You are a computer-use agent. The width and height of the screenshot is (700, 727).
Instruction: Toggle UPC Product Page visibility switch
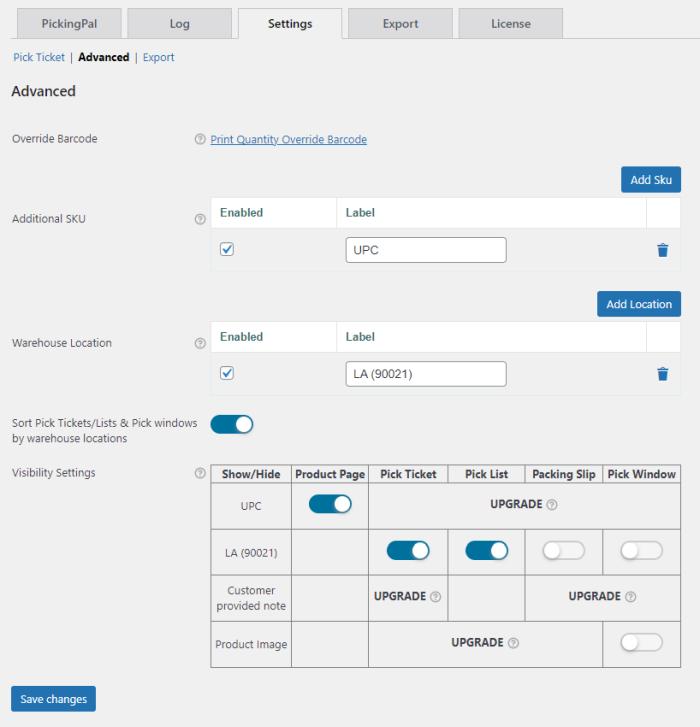330,504
